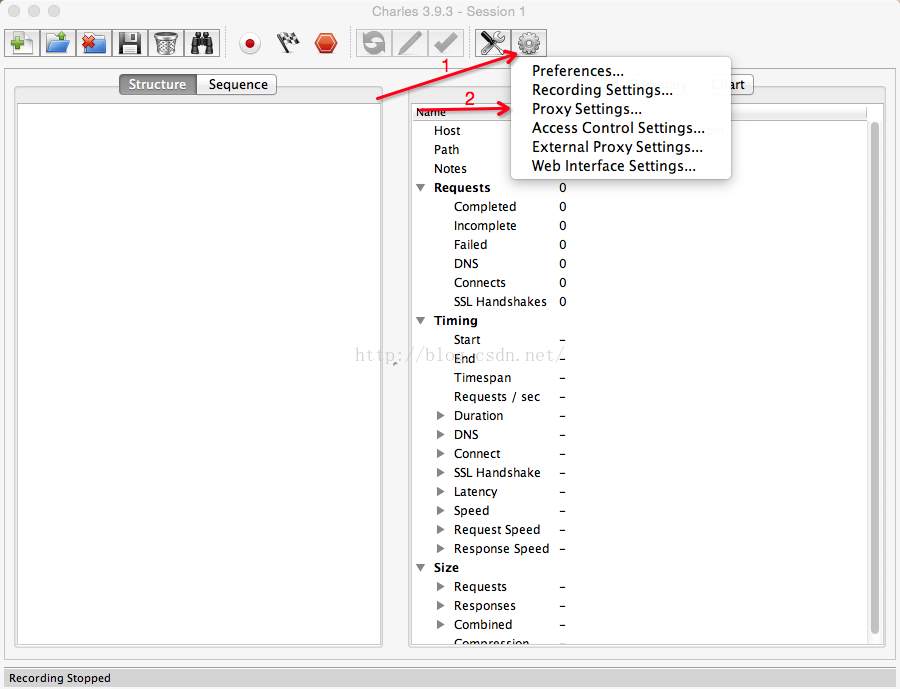Select the Start row under Timing
The height and width of the screenshot is (689, 900).
[639, 339]
